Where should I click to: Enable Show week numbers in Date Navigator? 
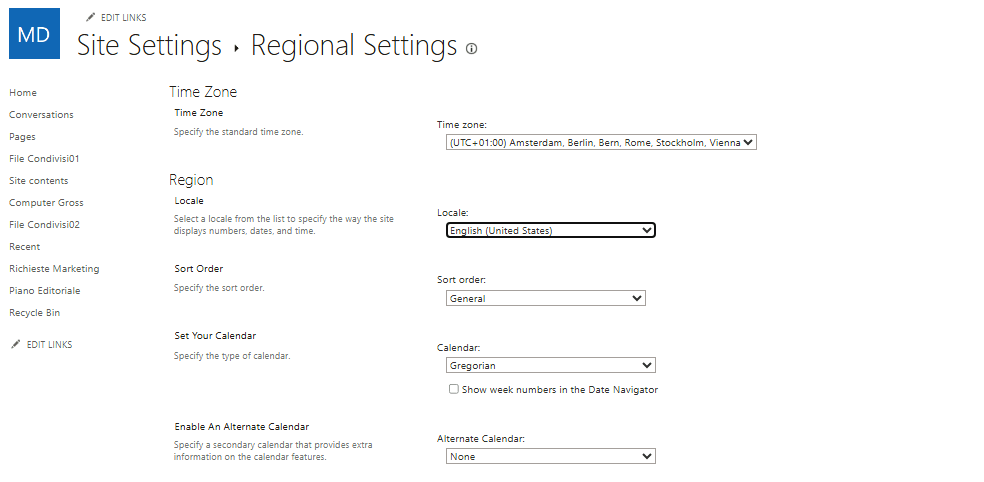click(x=454, y=389)
